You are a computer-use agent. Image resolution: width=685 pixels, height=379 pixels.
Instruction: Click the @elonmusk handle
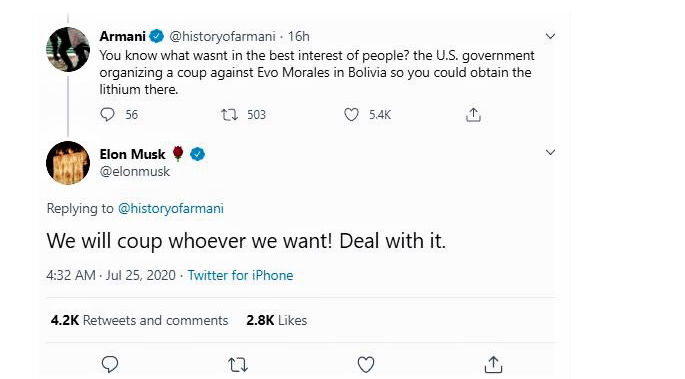click(135, 172)
